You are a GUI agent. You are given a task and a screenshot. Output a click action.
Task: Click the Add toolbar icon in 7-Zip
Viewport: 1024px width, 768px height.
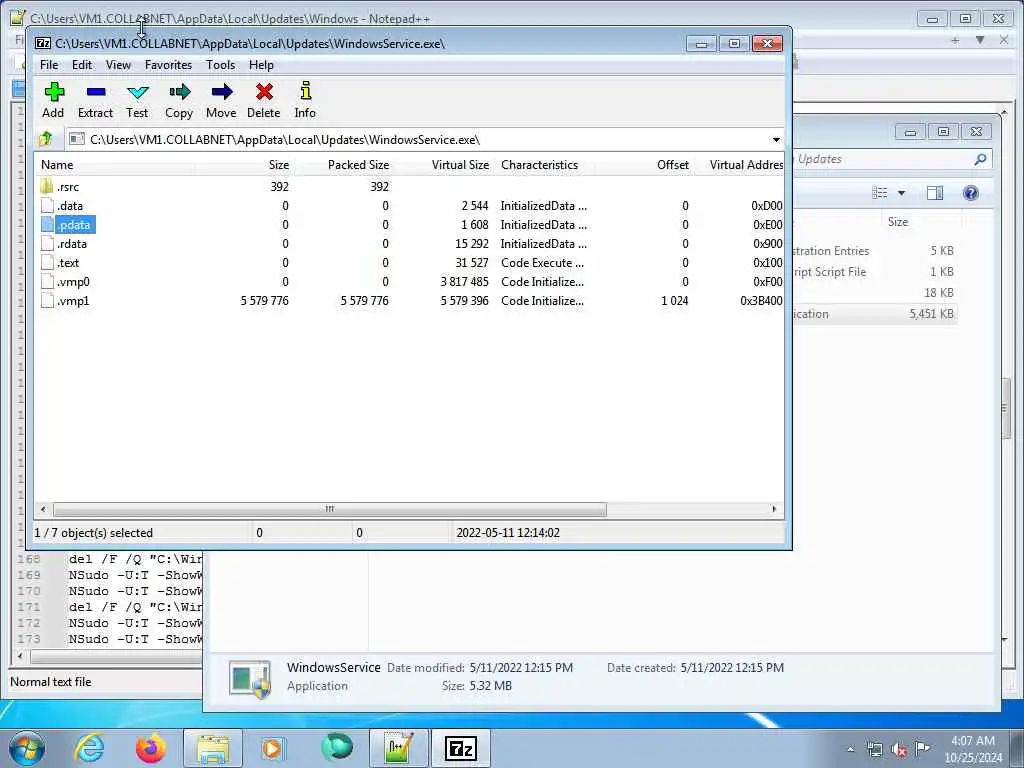pyautogui.click(x=54, y=100)
